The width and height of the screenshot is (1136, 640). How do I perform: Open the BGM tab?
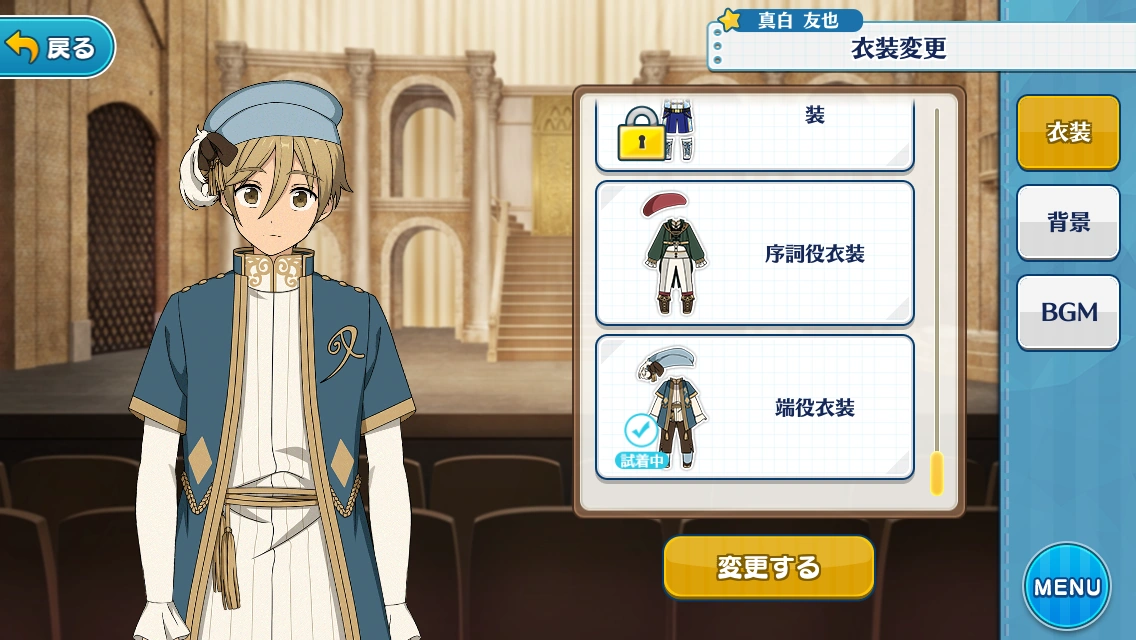pyautogui.click(x=1069, y=312)
